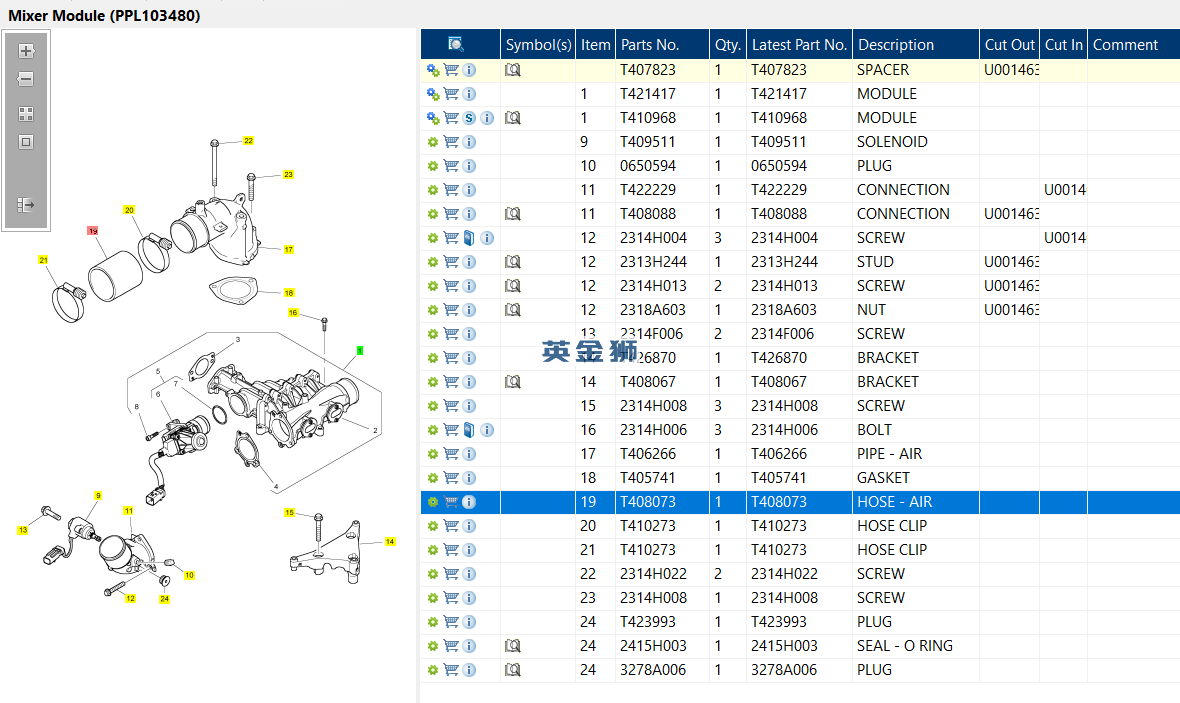Select callout 19 on the diagram
Image resolution: width=1180 pixels, height=703 pixels.
pyautogui.click(x=93, y=231)
